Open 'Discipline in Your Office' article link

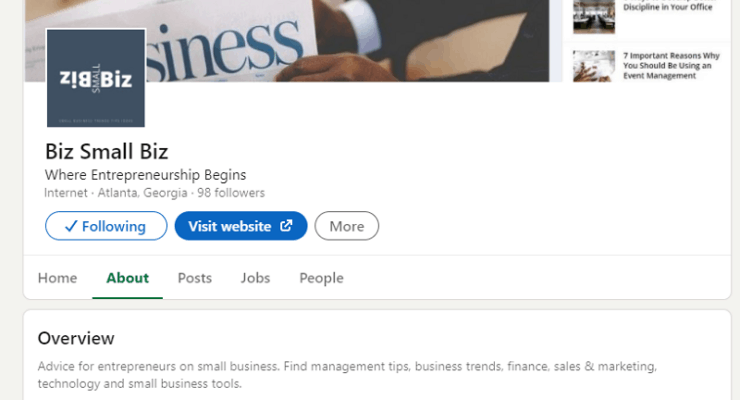tap(667, 6)
